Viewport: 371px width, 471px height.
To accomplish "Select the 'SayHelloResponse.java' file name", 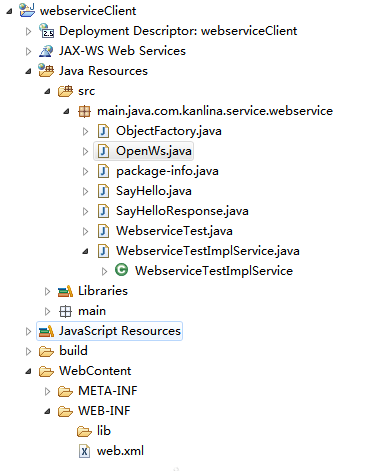I will tap(182, 211).
